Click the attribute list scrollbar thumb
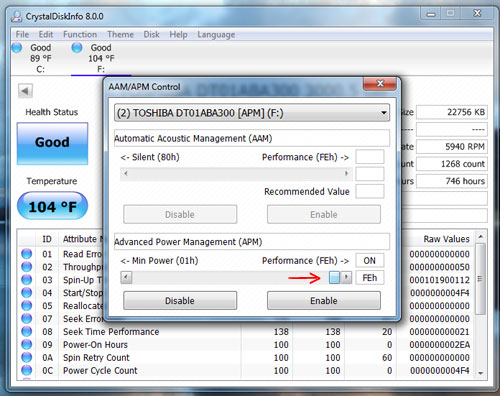Image resolution: width=500 pixels, height=396 pixels. tap(480, 279)
